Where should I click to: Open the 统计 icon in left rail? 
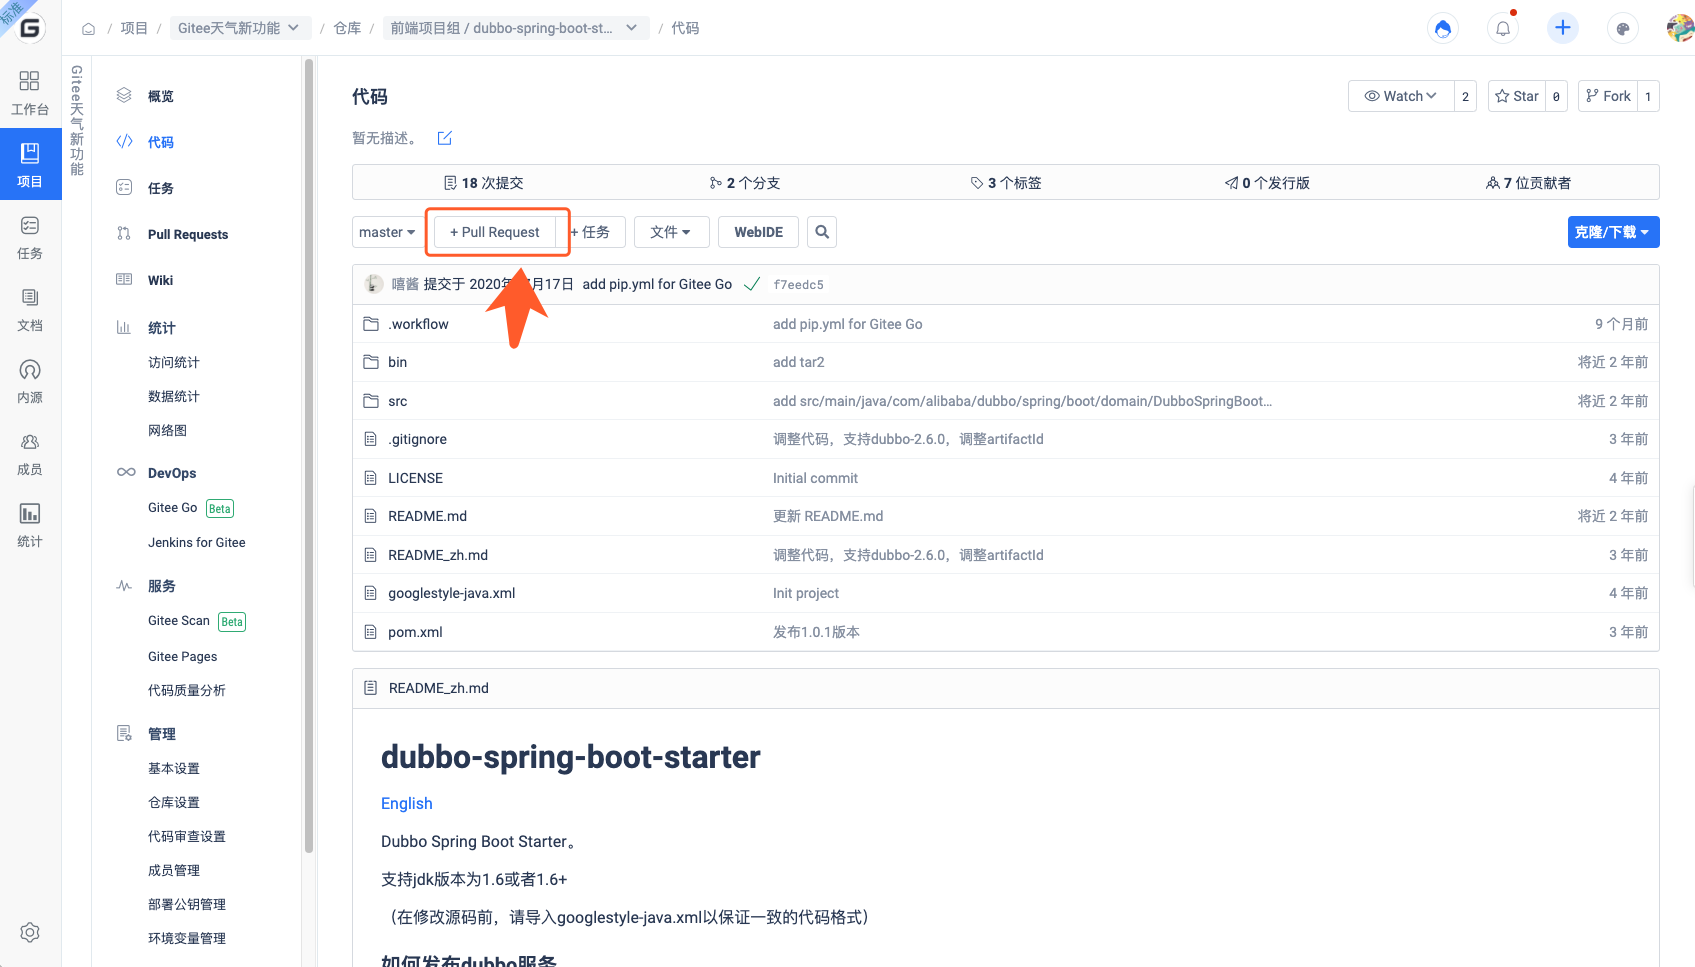click(30, 525)
